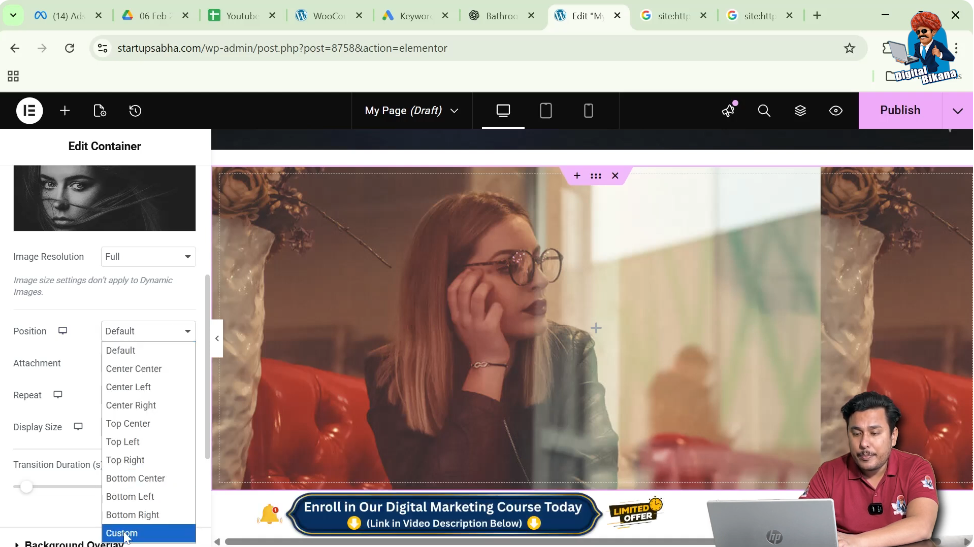Open Document Settings page icon
The width and height of the screenshot is (974, 547).
(x=100, y=111)
